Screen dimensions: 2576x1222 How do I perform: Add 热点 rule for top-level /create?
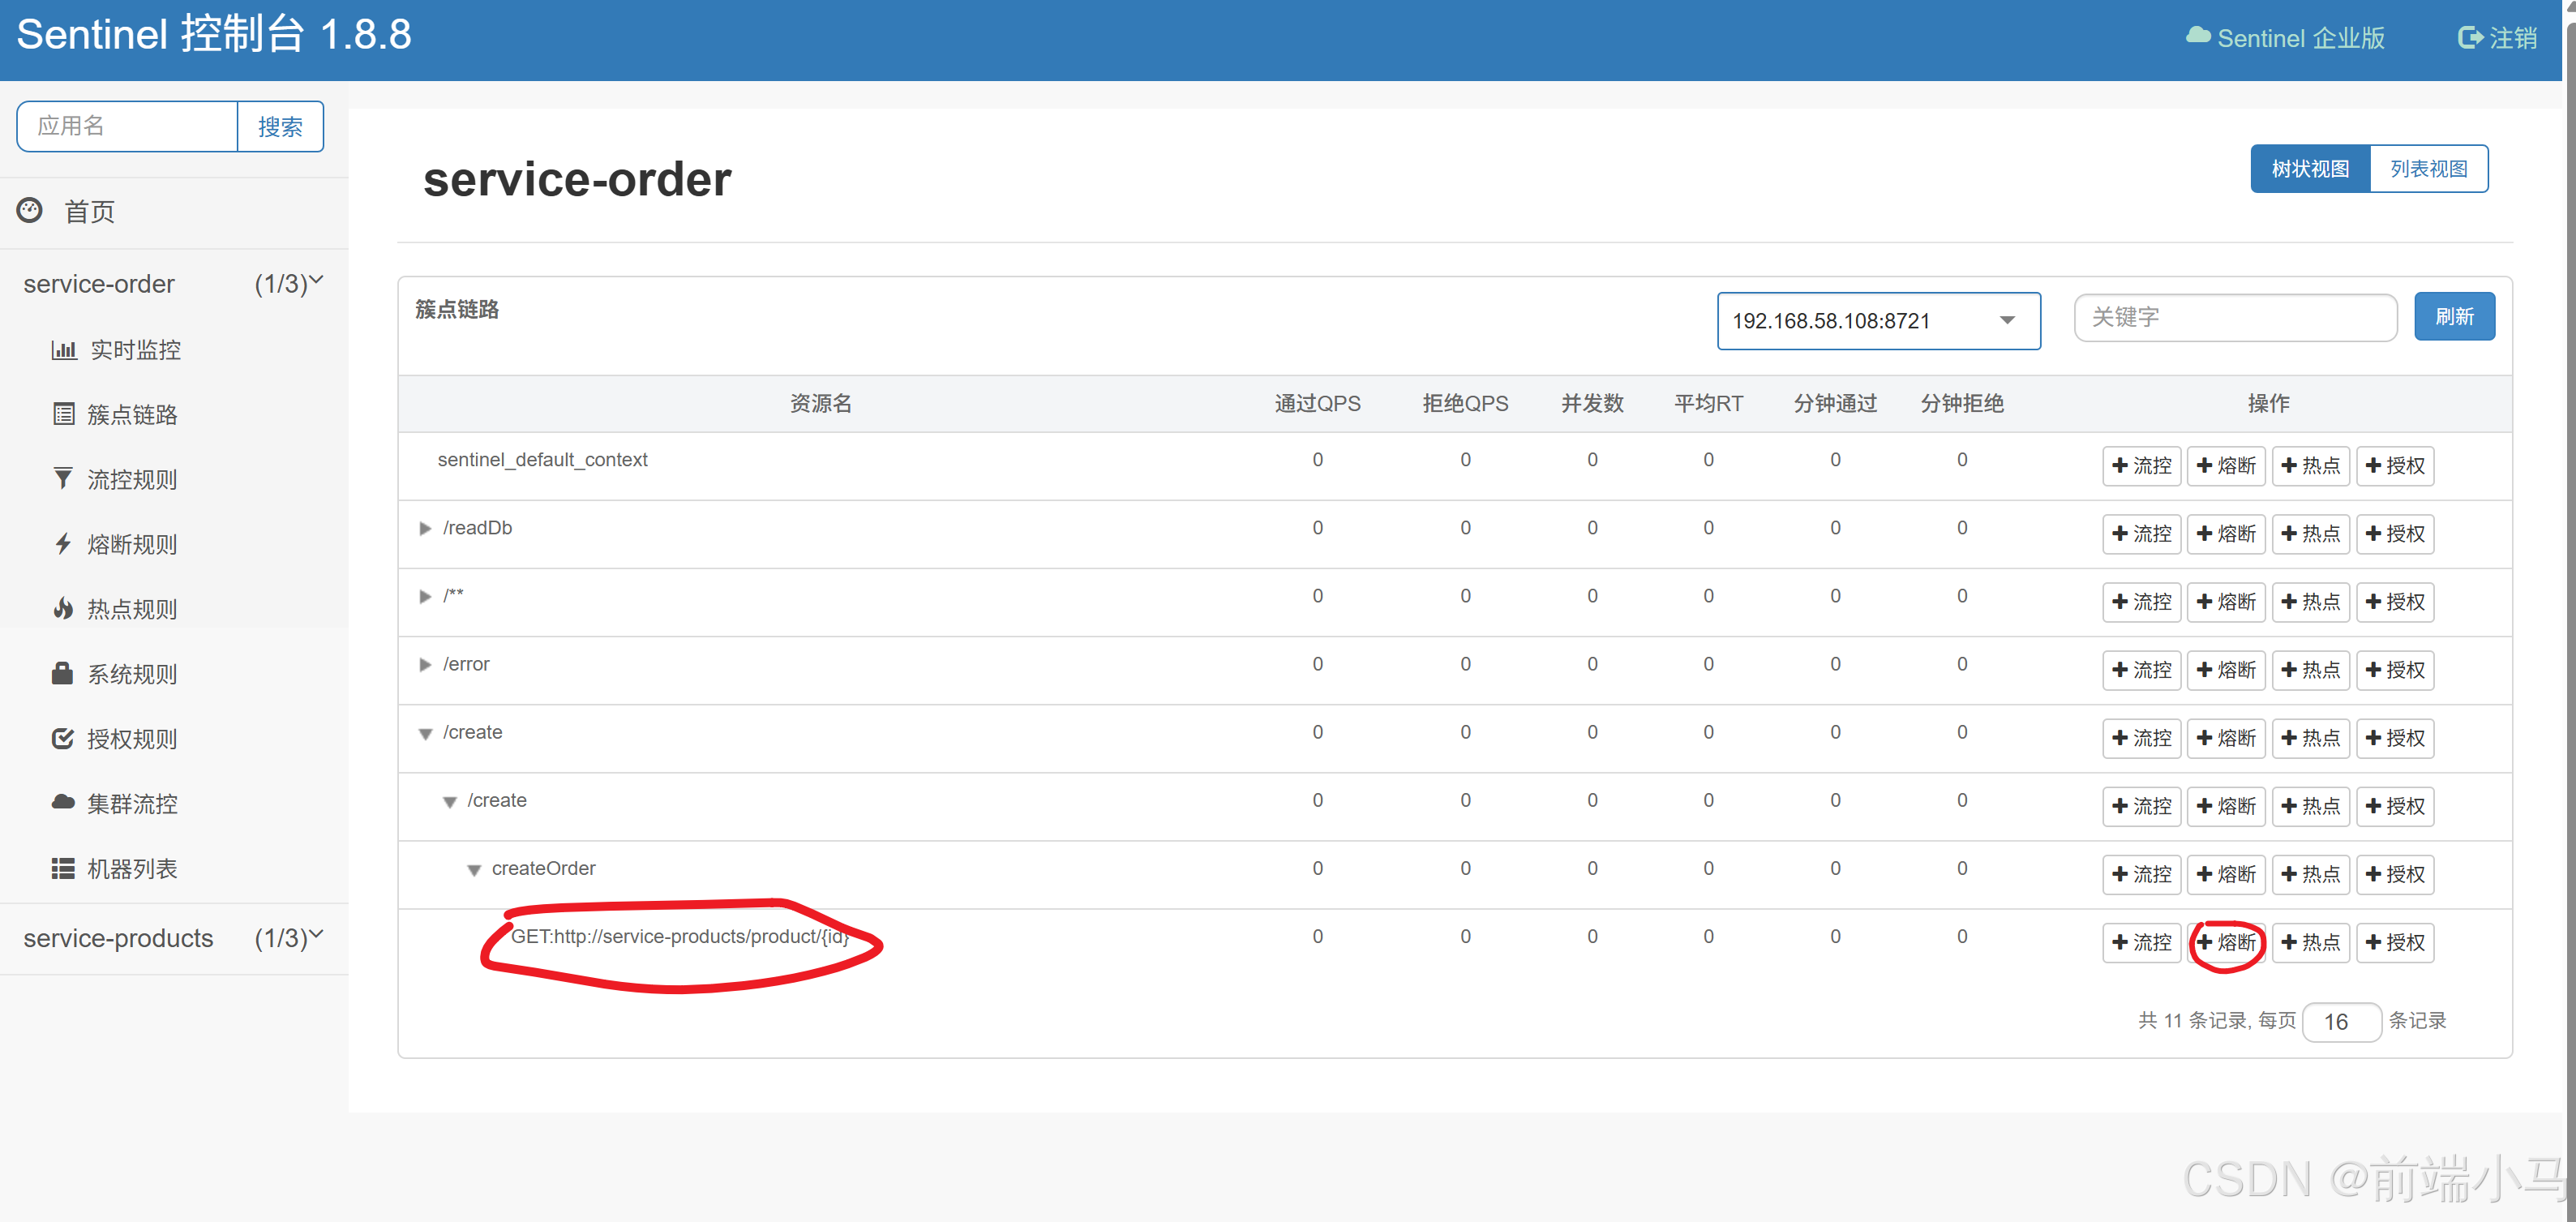click(2310, 738)
